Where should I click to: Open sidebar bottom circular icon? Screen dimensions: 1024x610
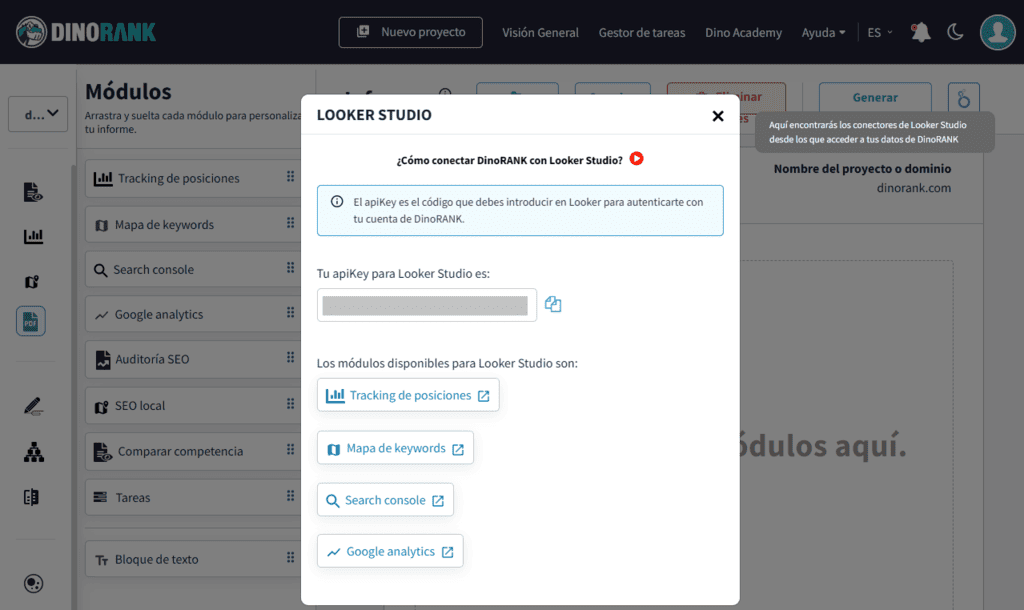(33, 583)
